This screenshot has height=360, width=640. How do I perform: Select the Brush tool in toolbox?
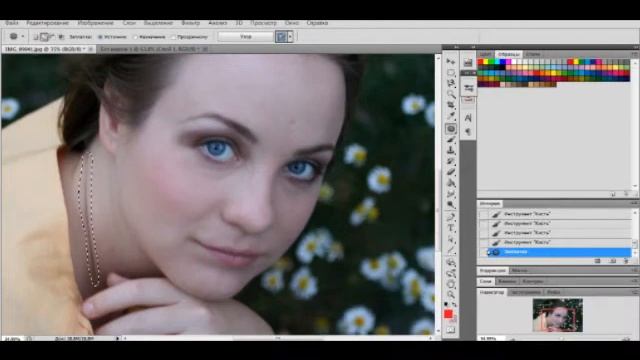(x=451, y=140)
